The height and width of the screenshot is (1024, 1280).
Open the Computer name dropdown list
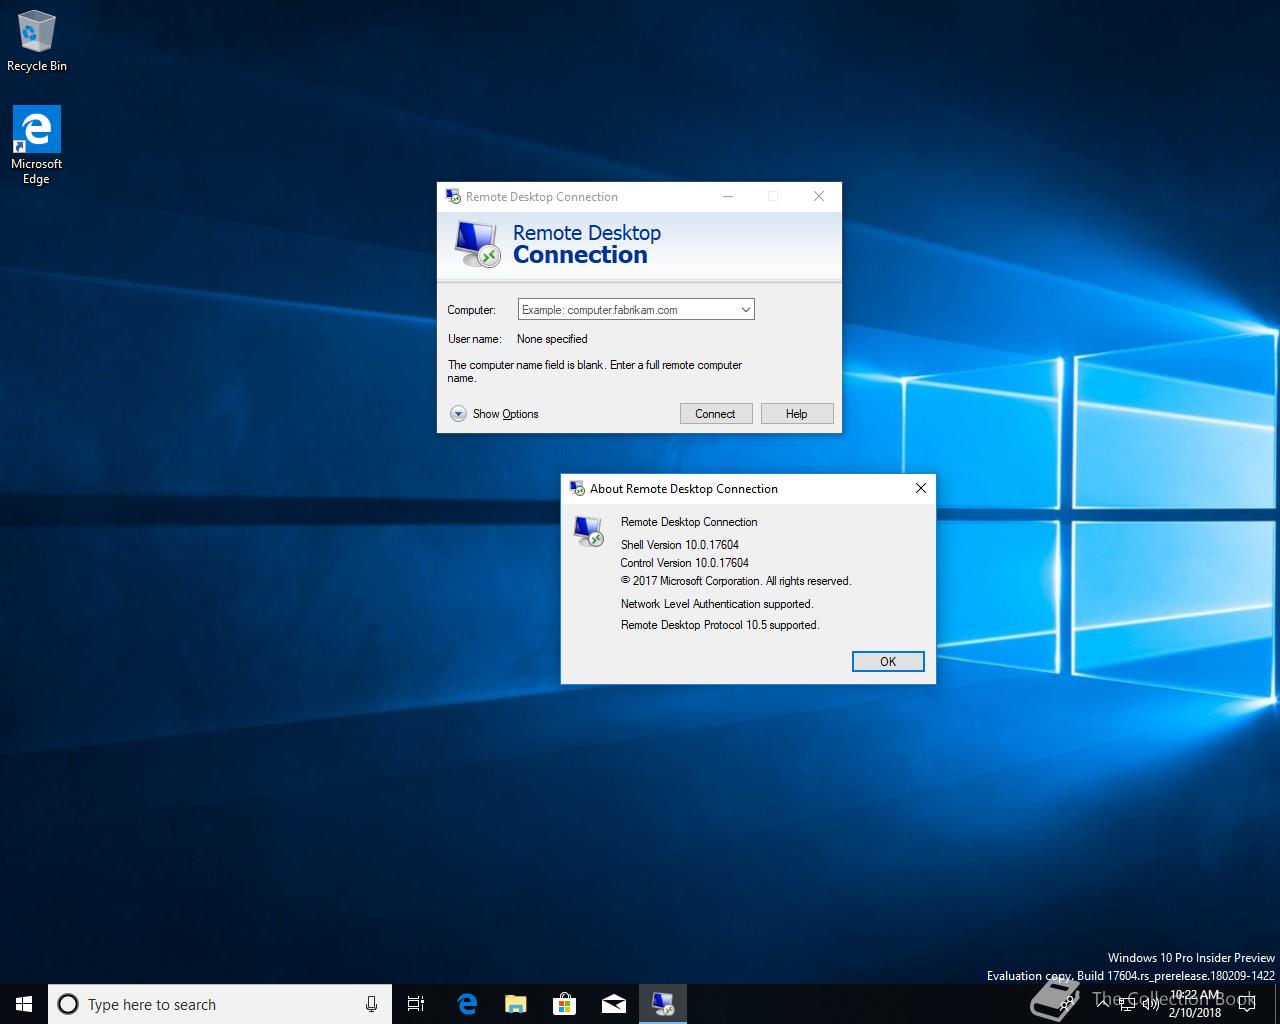[x=745, y=310]
